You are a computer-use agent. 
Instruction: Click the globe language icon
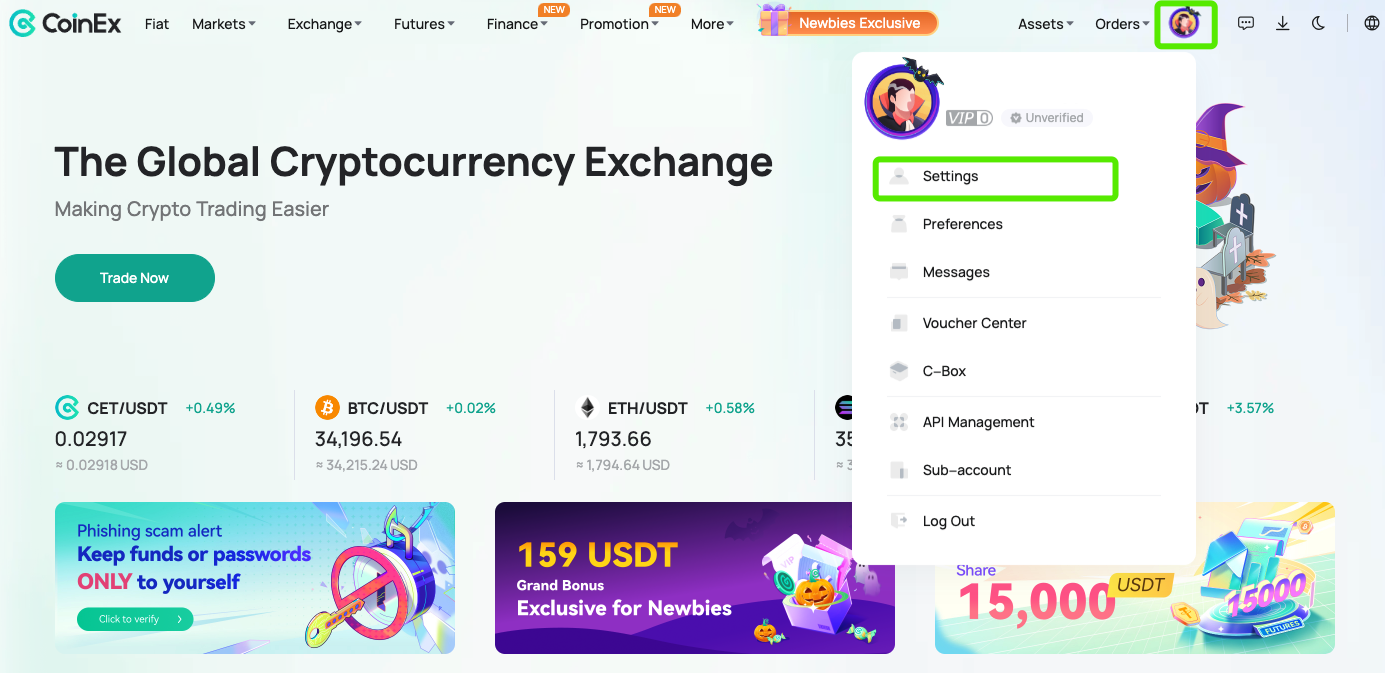[x=1371, y=24]
